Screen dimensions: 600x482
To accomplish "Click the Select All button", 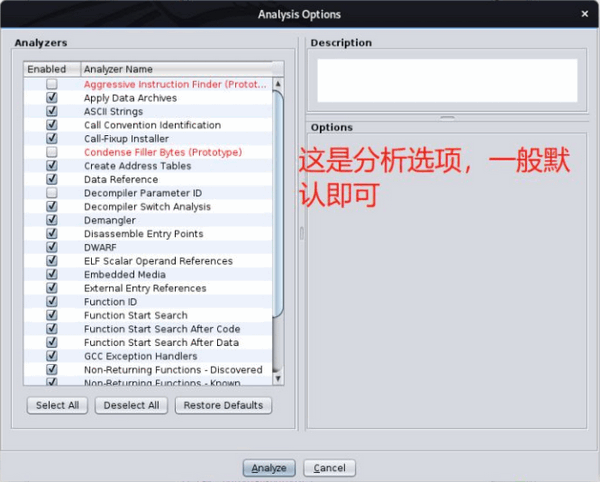I will 57,405.
